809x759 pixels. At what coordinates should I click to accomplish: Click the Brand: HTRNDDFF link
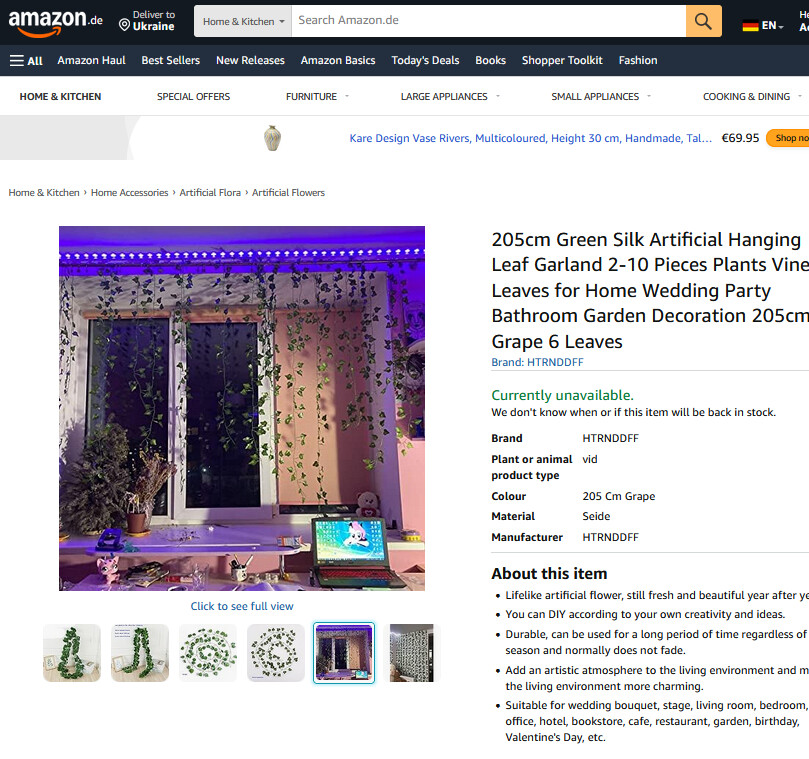(x=537, y=362)
